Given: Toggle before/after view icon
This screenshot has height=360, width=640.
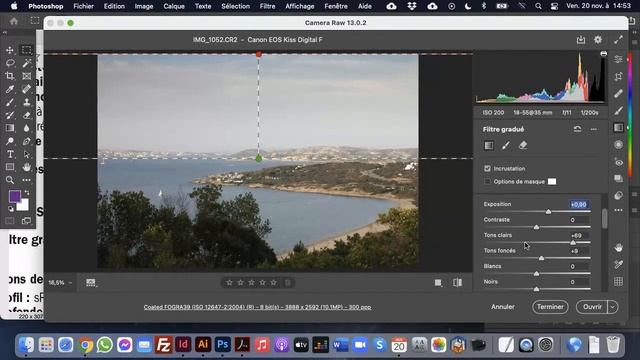Looking at the screenshot, I should click(458, 282).
